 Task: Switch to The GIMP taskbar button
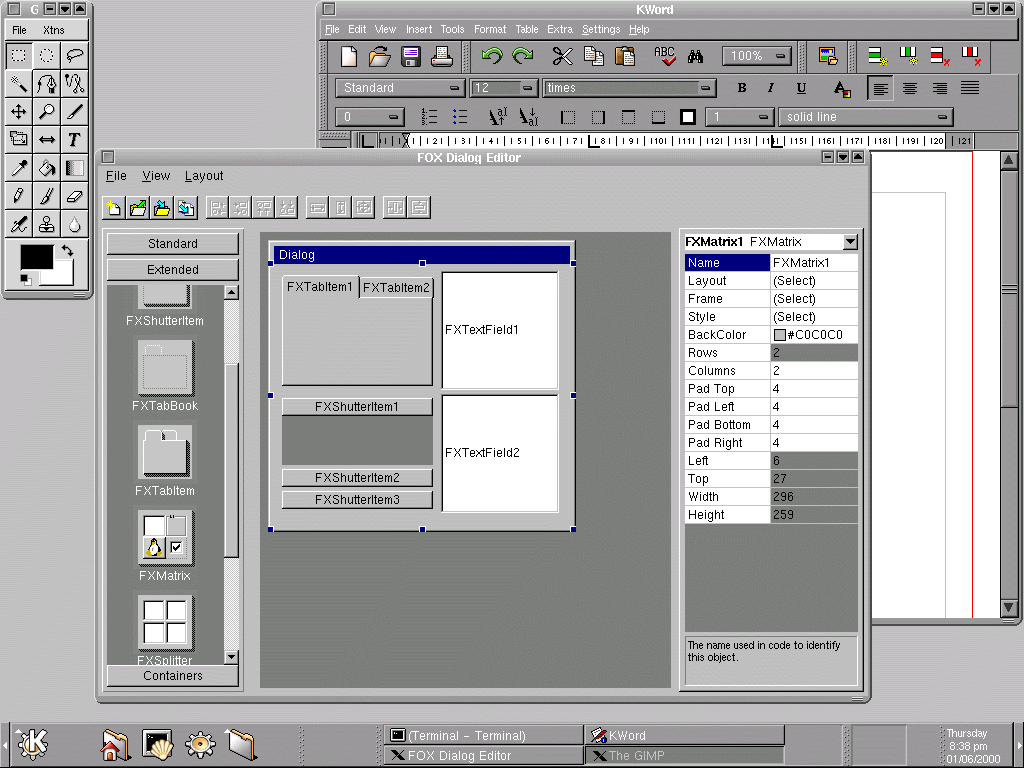click(684, 756)
